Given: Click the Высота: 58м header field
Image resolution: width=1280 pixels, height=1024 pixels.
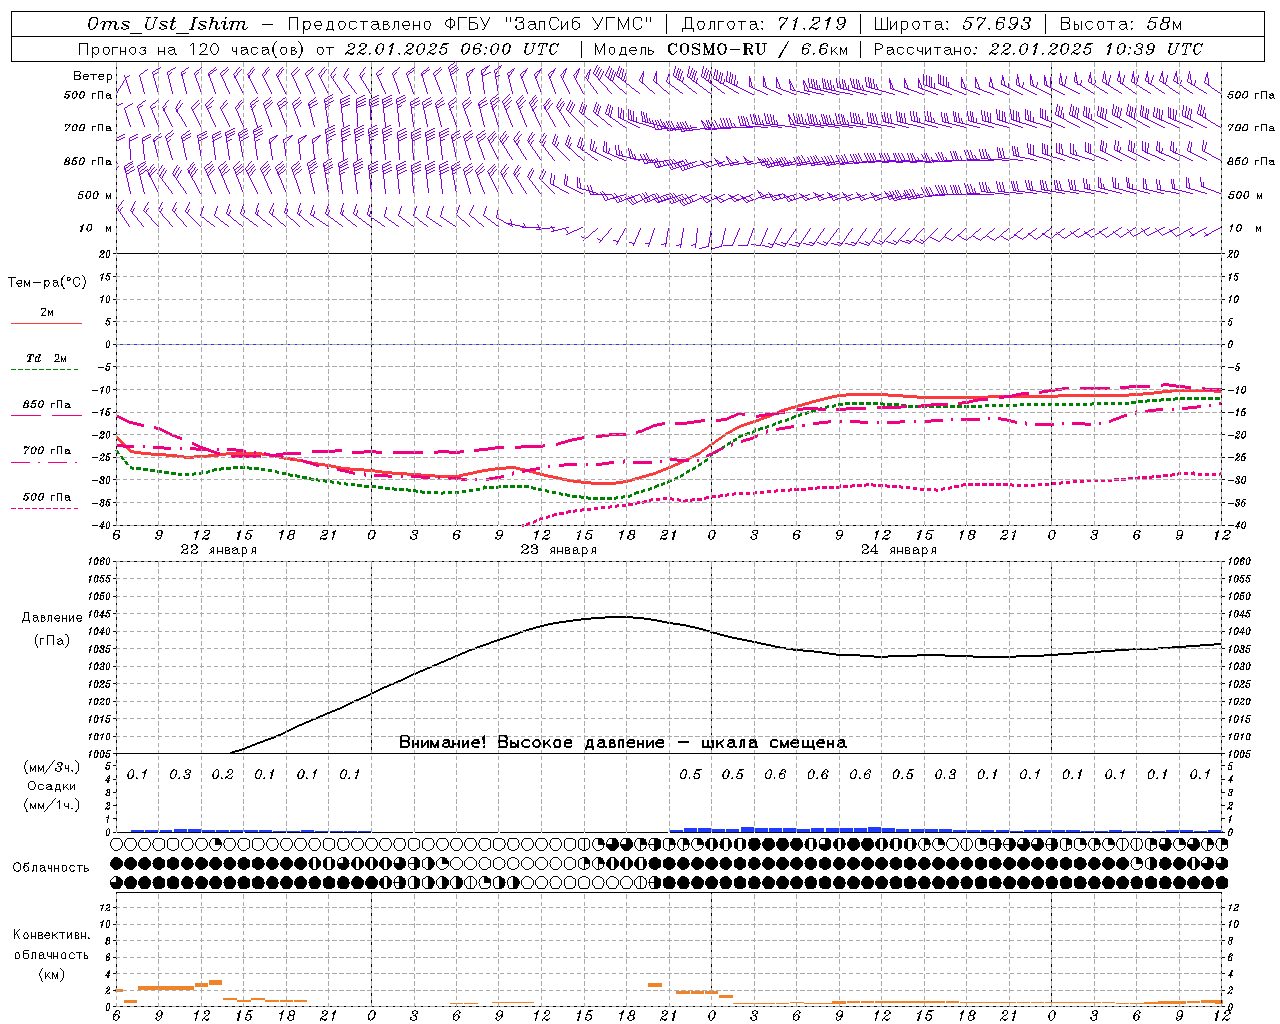Looking at the screenshot, I should (x=1121, y=24).
